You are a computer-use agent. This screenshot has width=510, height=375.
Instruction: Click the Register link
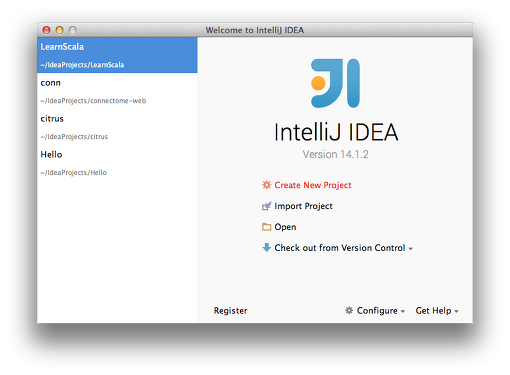coord(230,311)
